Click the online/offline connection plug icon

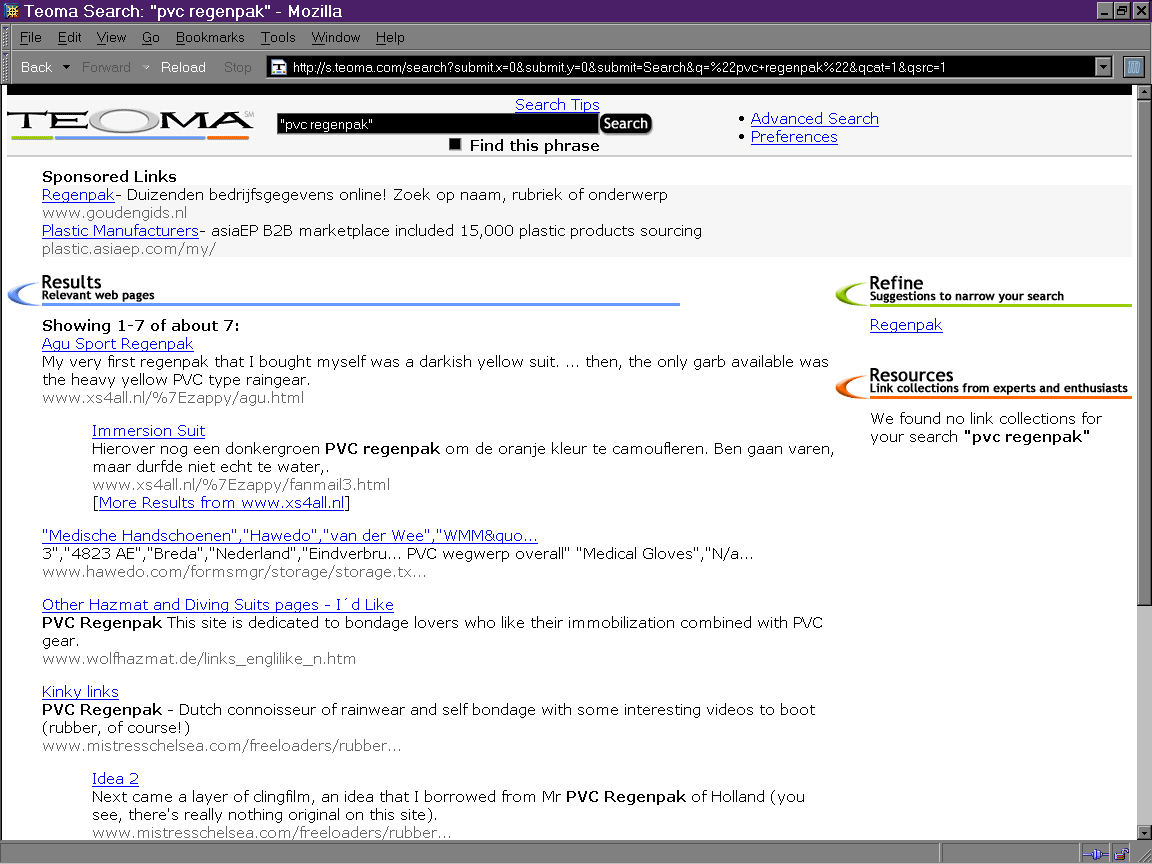tap(1095, 854)
